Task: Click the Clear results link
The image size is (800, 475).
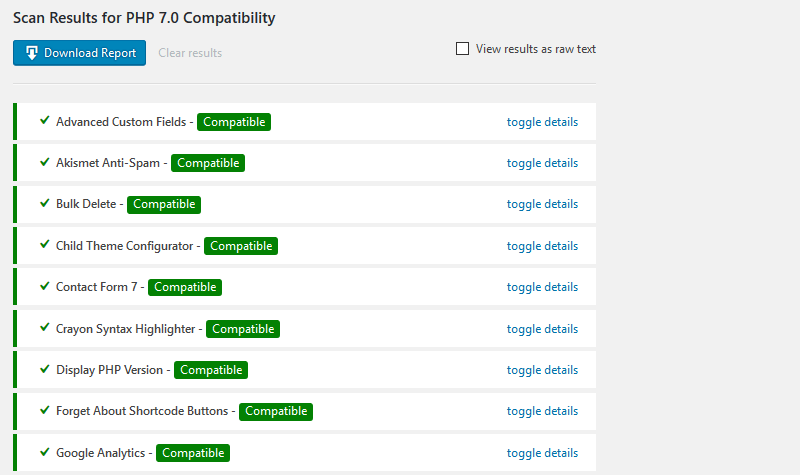Action: (190, 53)
